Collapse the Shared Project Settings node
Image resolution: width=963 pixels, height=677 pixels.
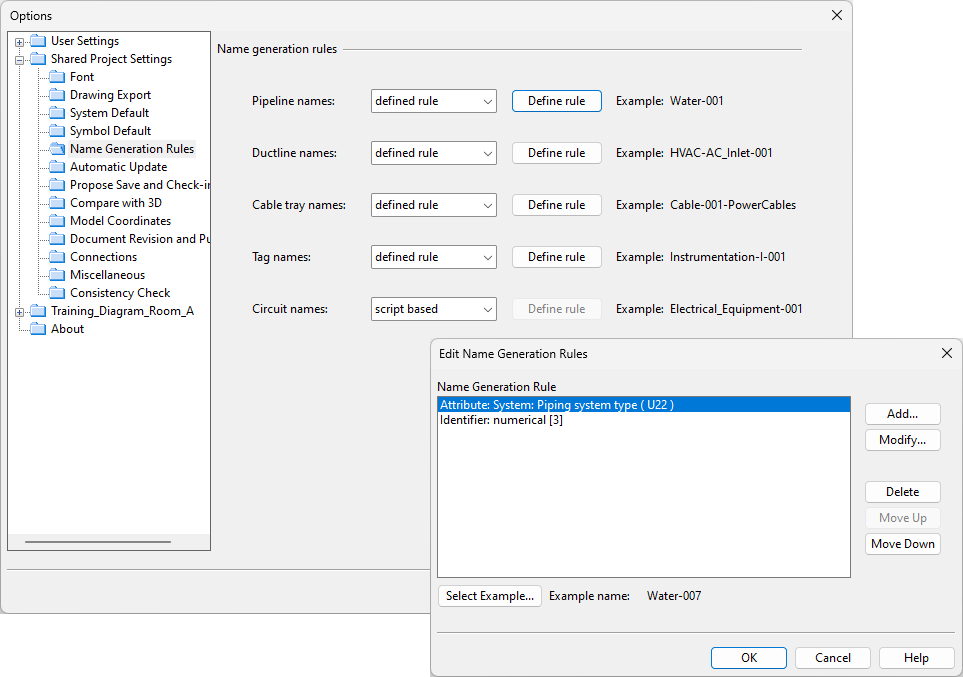click(x=19, y=60)
